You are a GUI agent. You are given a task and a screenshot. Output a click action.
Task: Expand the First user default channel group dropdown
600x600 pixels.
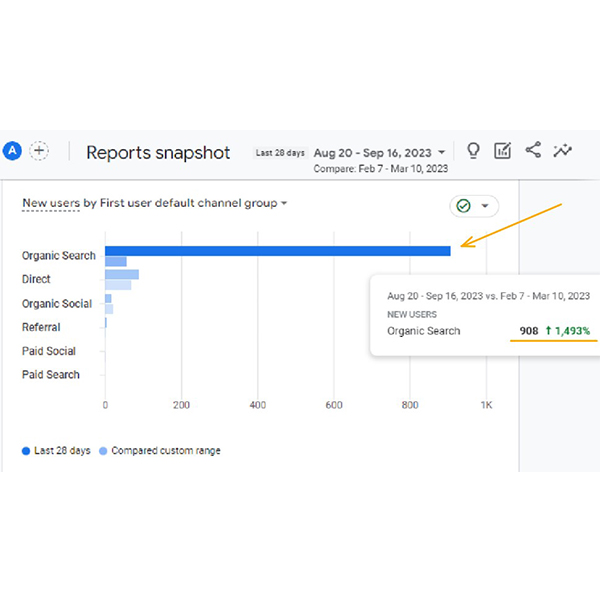[284, 203]
